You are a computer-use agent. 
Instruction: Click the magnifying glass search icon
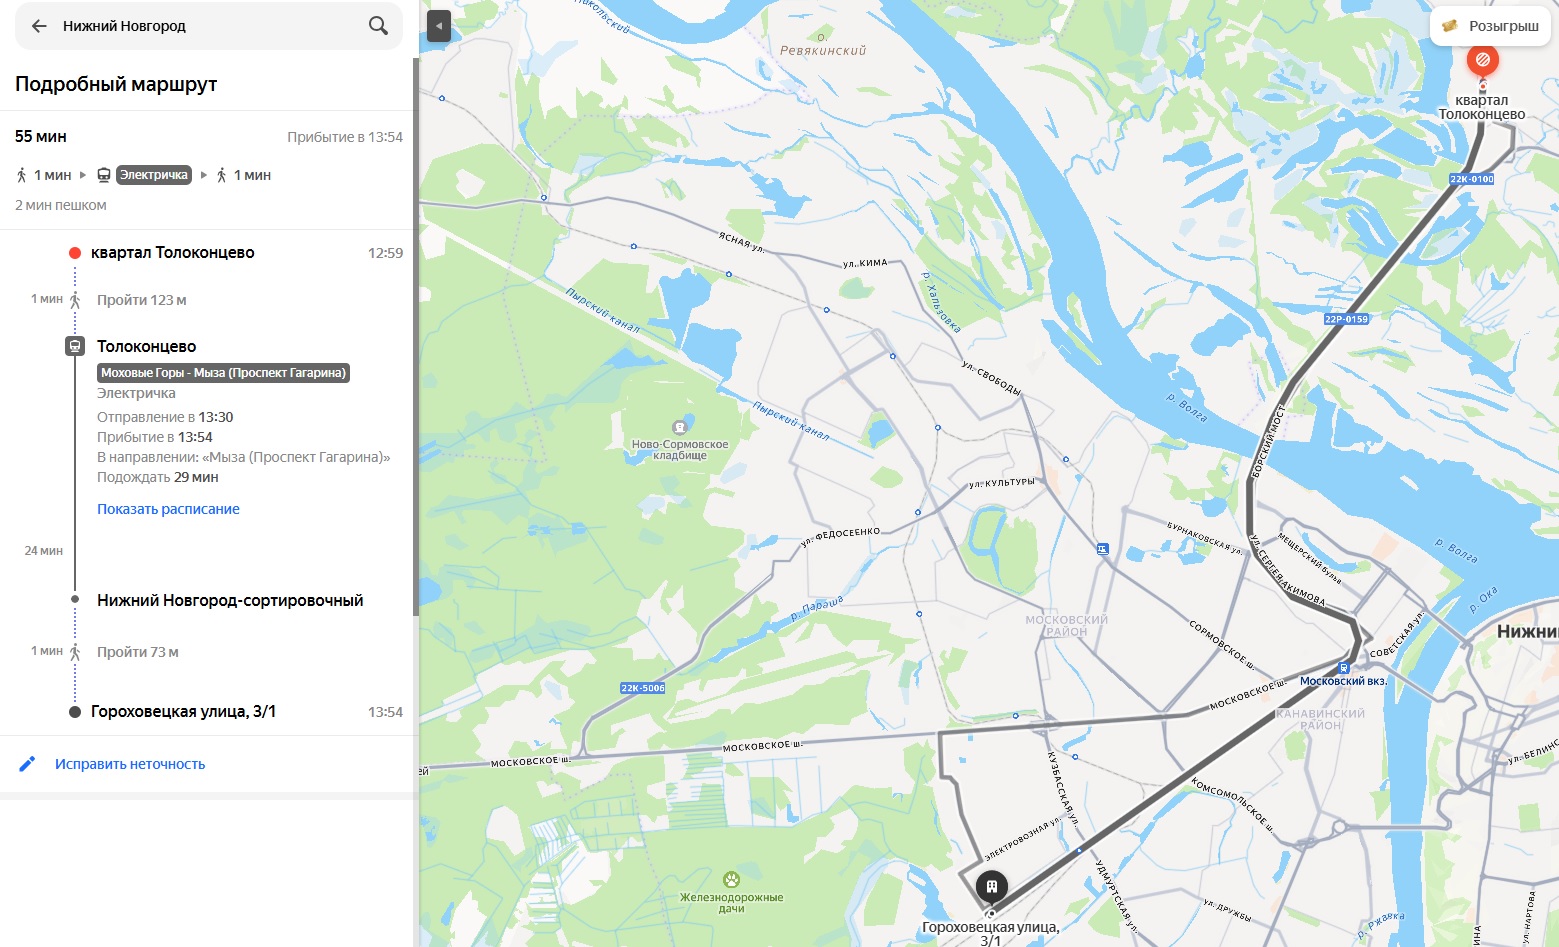378,26
